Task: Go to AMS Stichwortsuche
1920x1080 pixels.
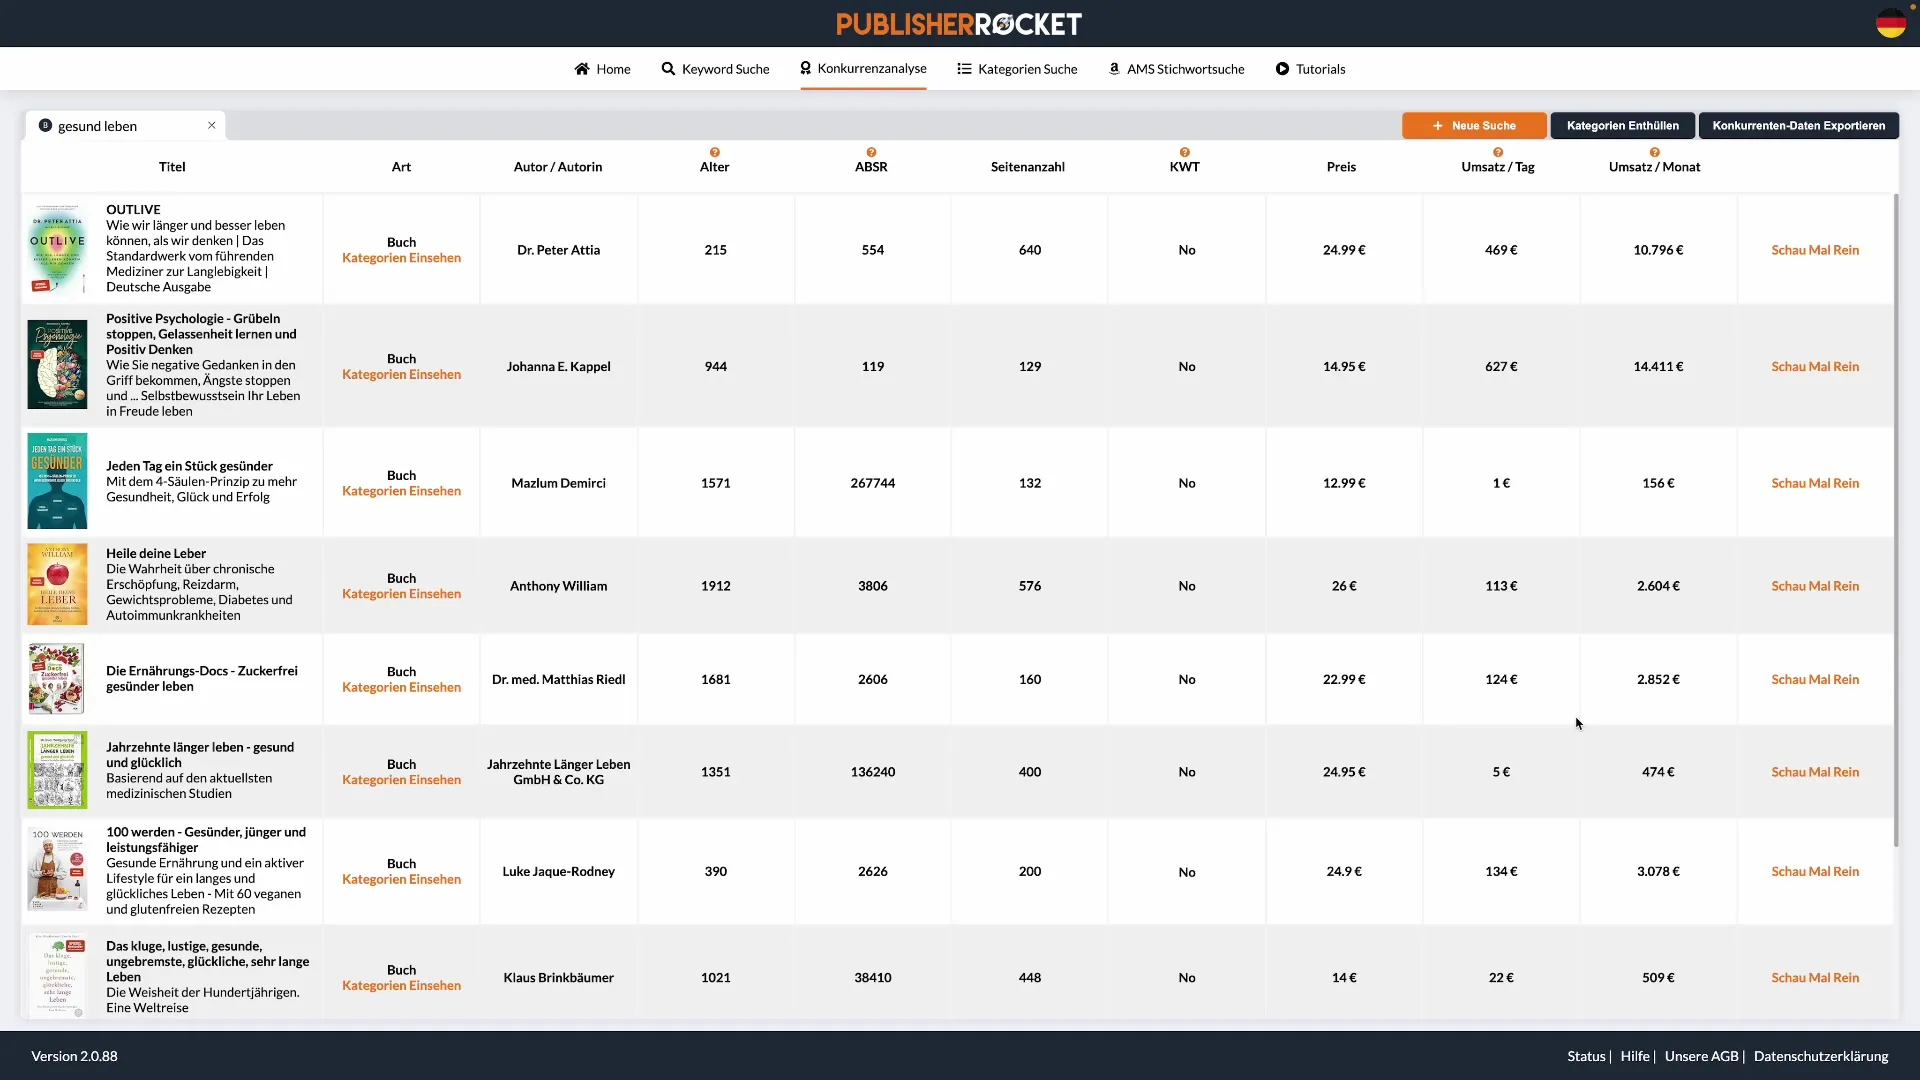Action: (1176, 69)
